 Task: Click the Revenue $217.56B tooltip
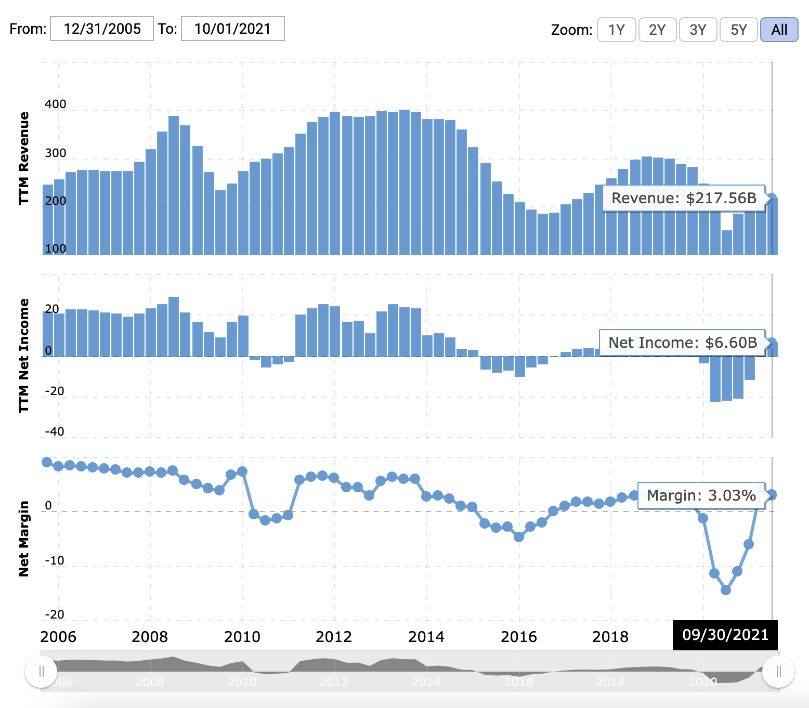pyautogui.click(x=684, y=198)
